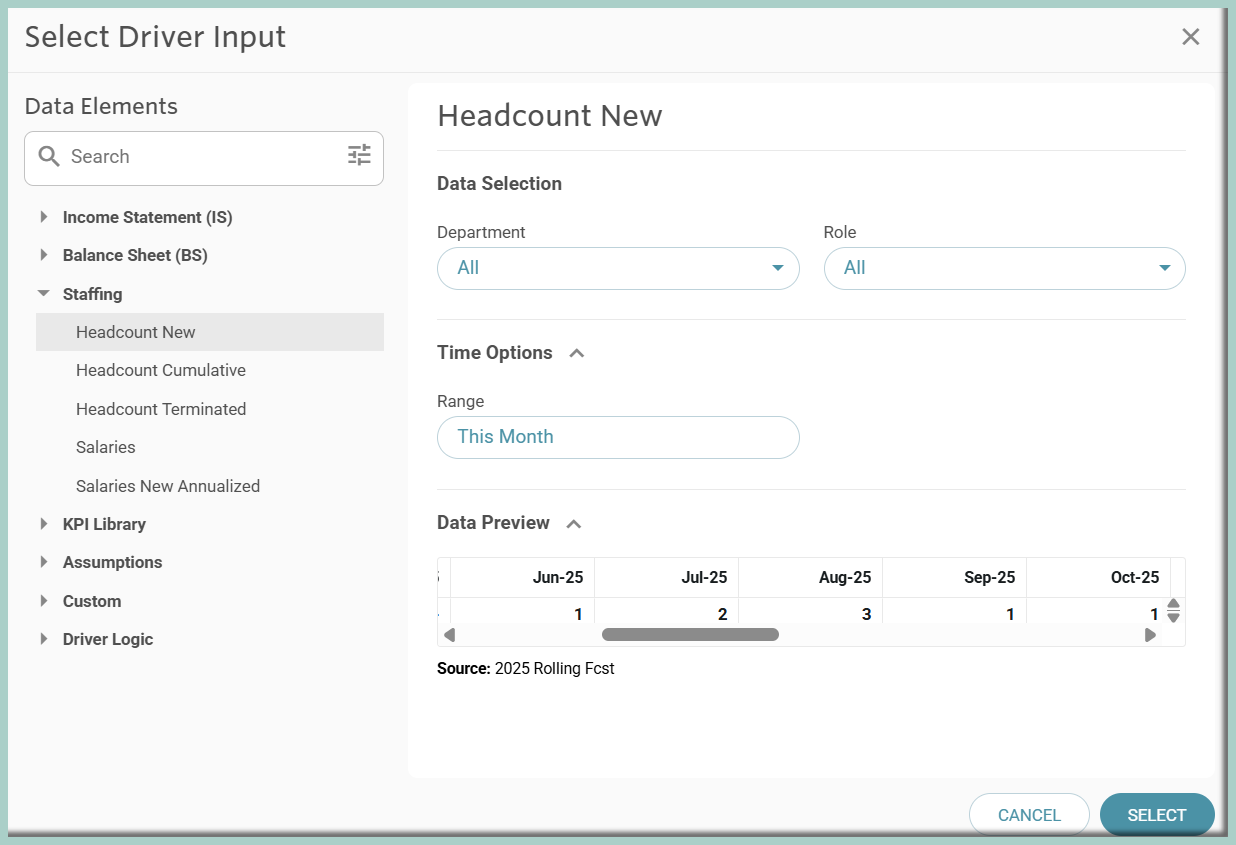The height and width of the screenshot is (845, 1236).
Task: Click the Staffing tree label
Action: pos(92,294)
